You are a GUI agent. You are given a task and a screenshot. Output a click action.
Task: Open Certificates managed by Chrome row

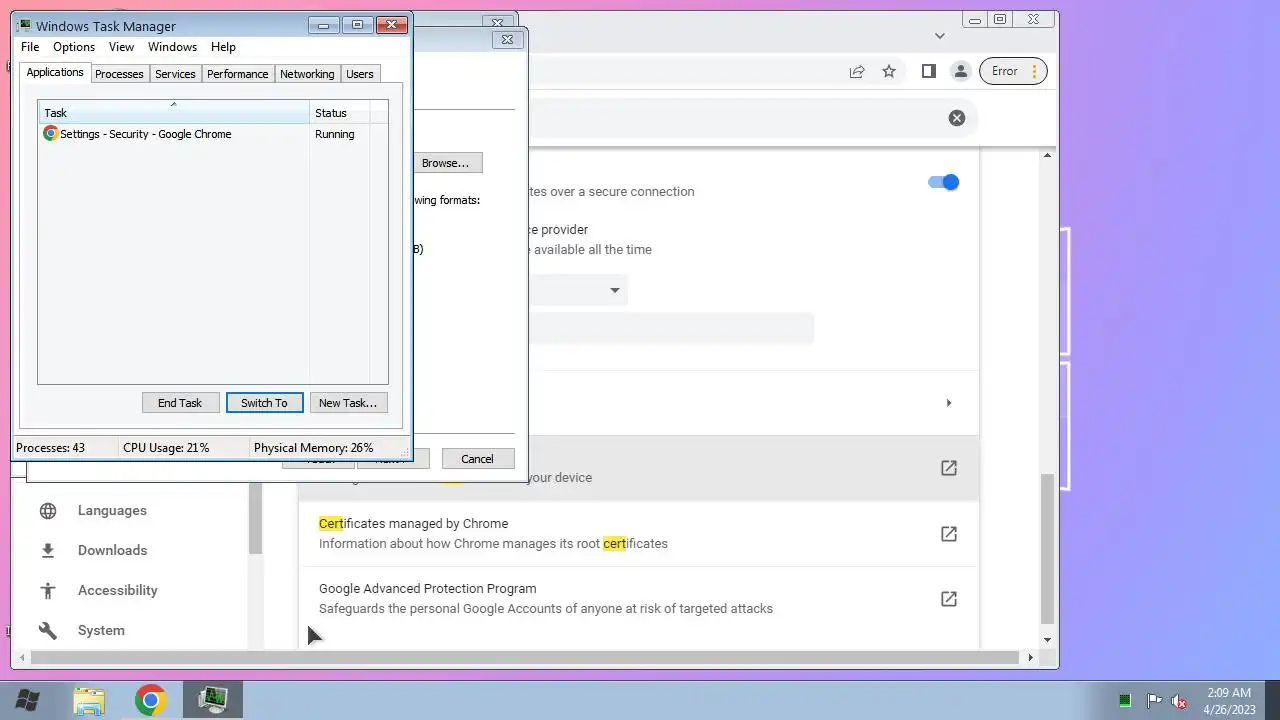(x=639, y=534)
